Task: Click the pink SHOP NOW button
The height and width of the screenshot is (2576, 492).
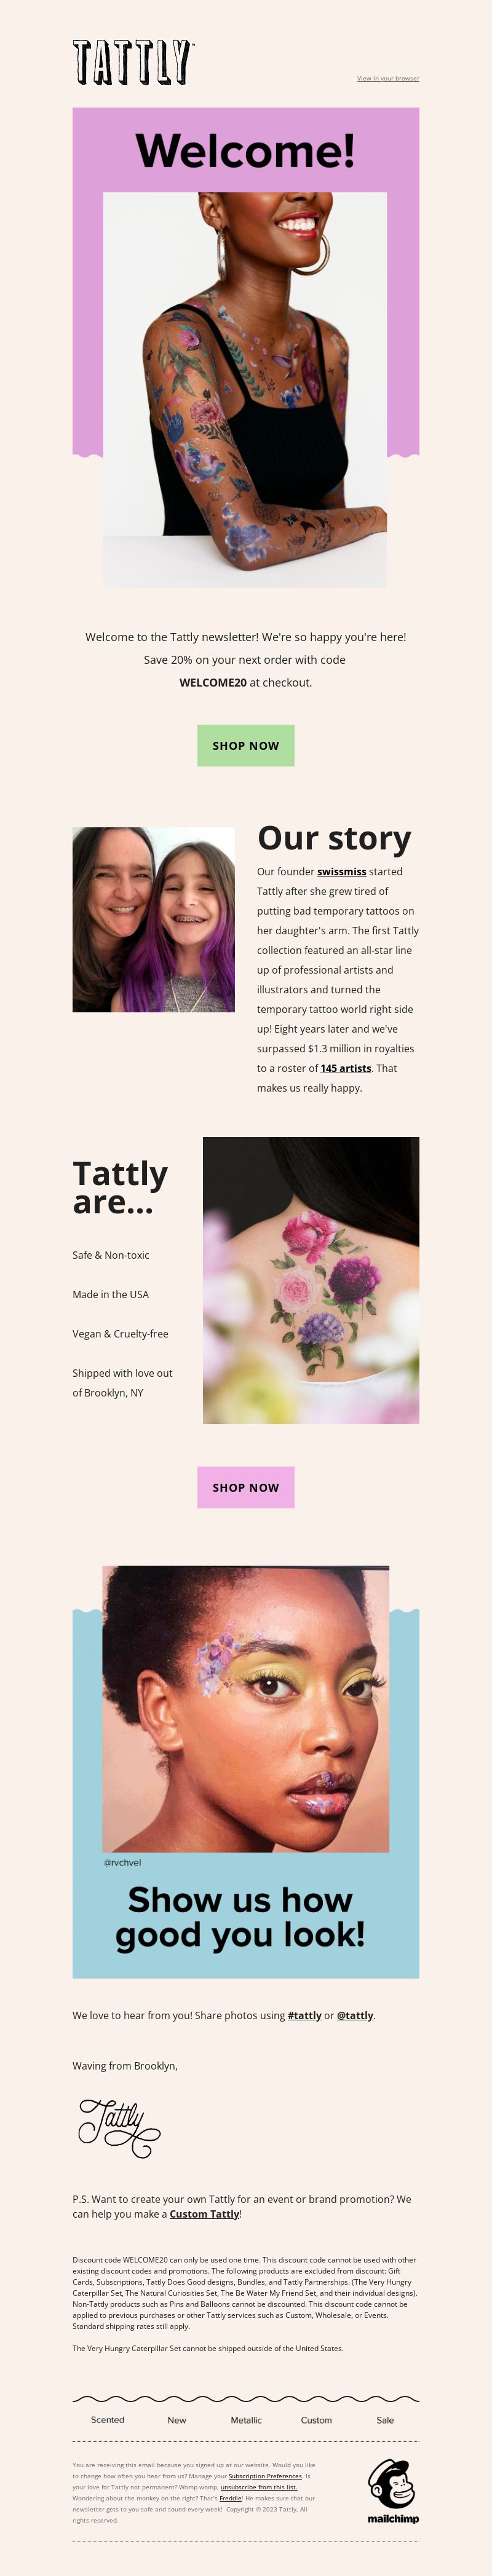Action: tap(246, 1487)
